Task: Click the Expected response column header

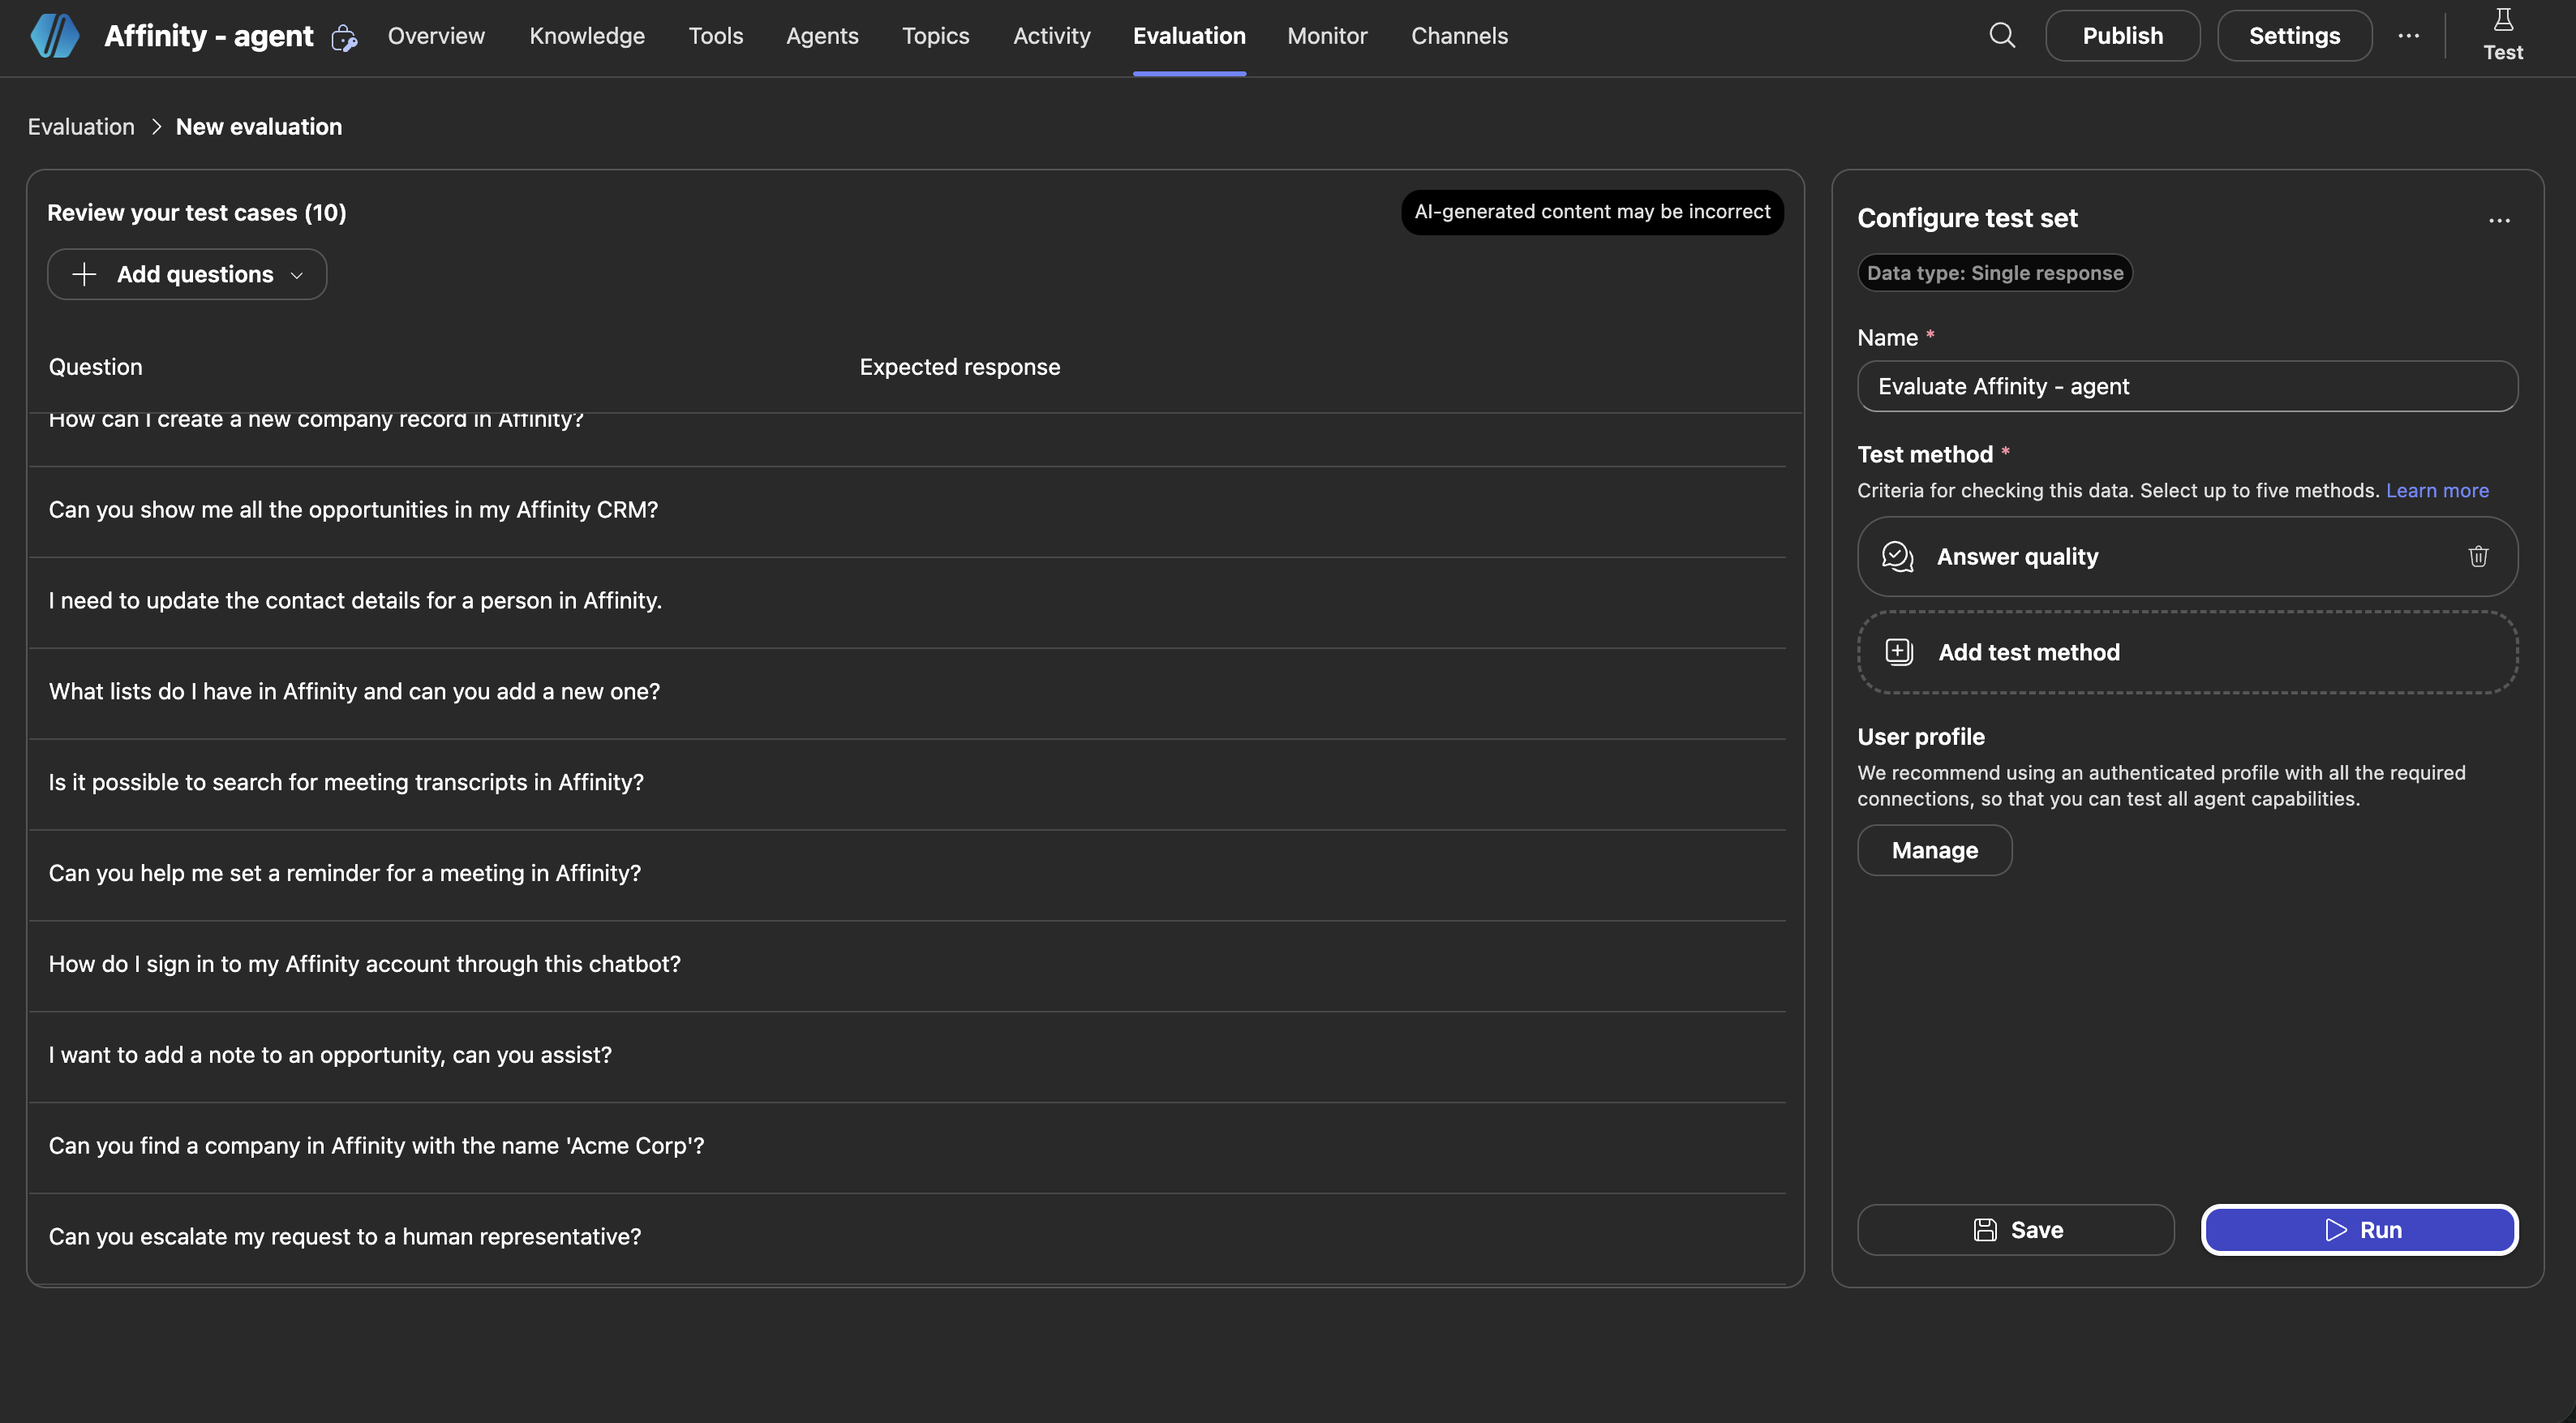Action: coord(959,367)
